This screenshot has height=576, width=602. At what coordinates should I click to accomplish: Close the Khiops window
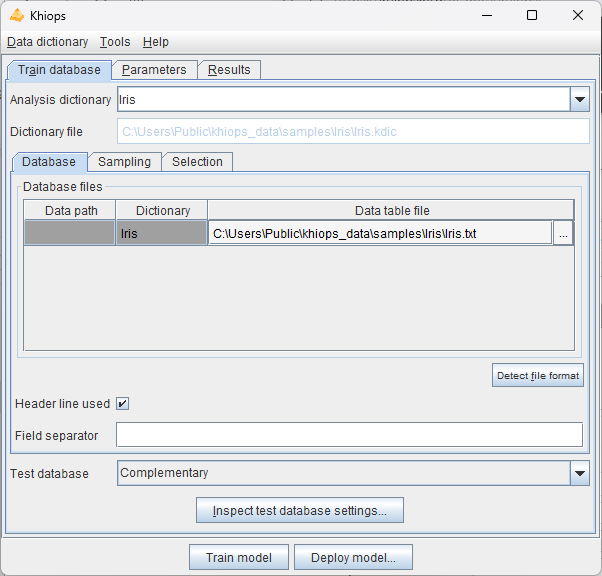tap(578, 16)
